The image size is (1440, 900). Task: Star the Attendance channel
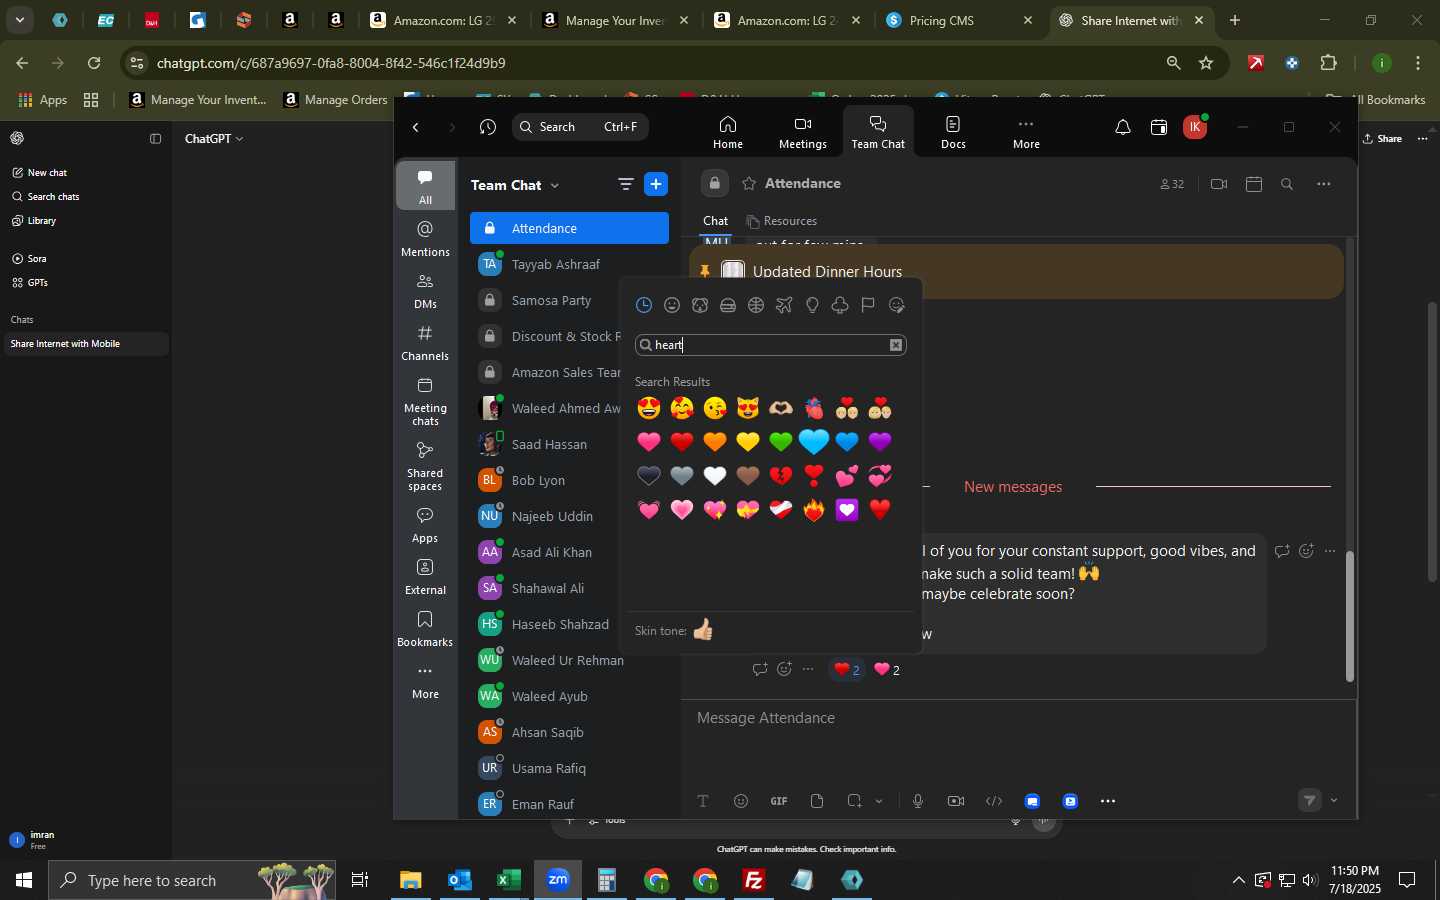coord(749,184)
